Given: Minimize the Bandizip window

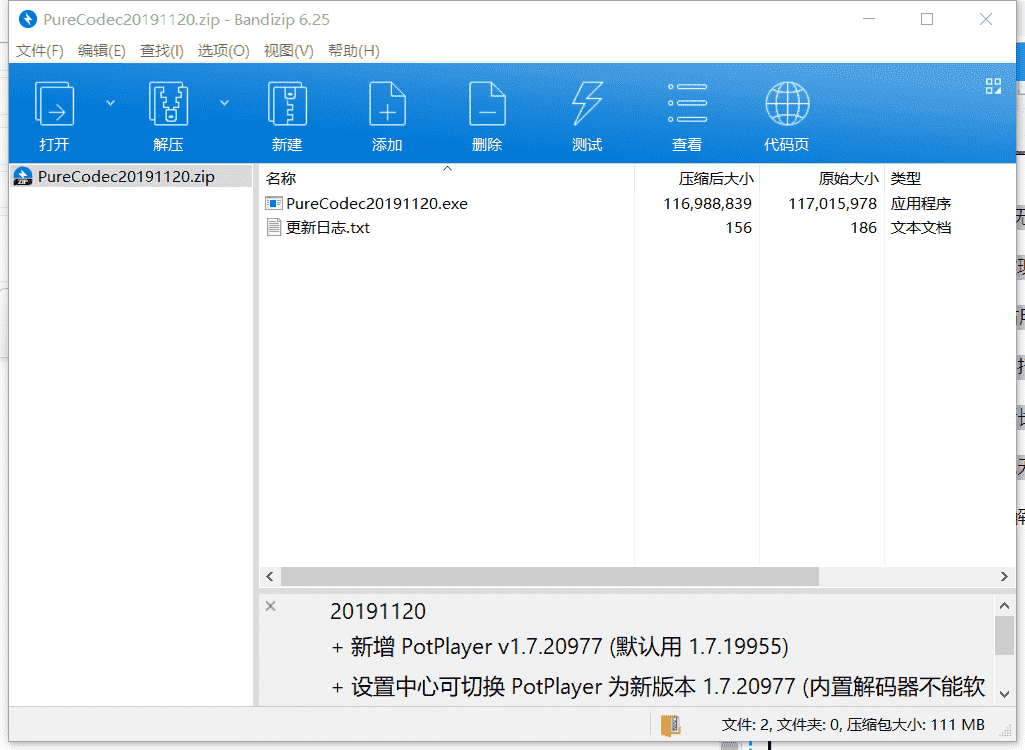Looking at the screenshot, I should (869, 19).
